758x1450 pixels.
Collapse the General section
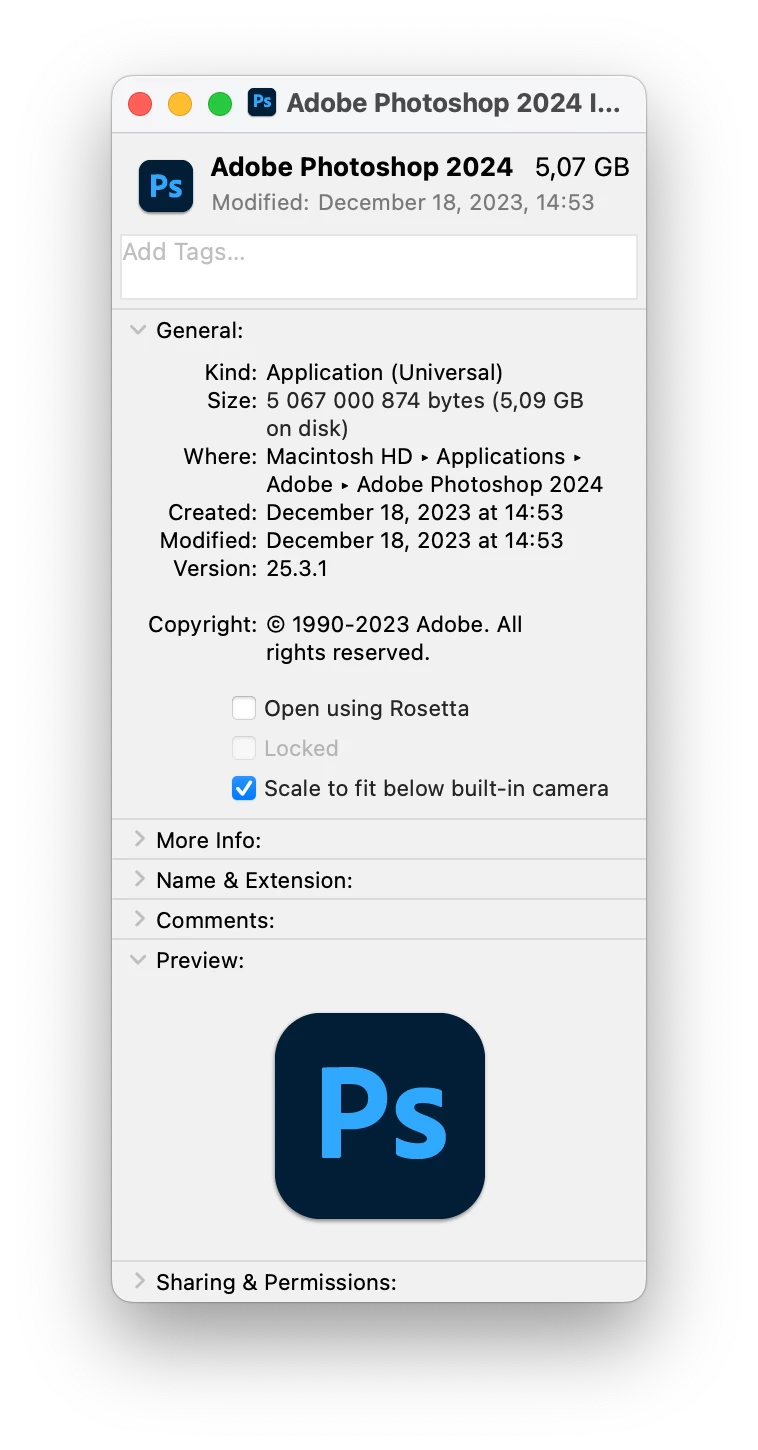[x=139, y=330]
